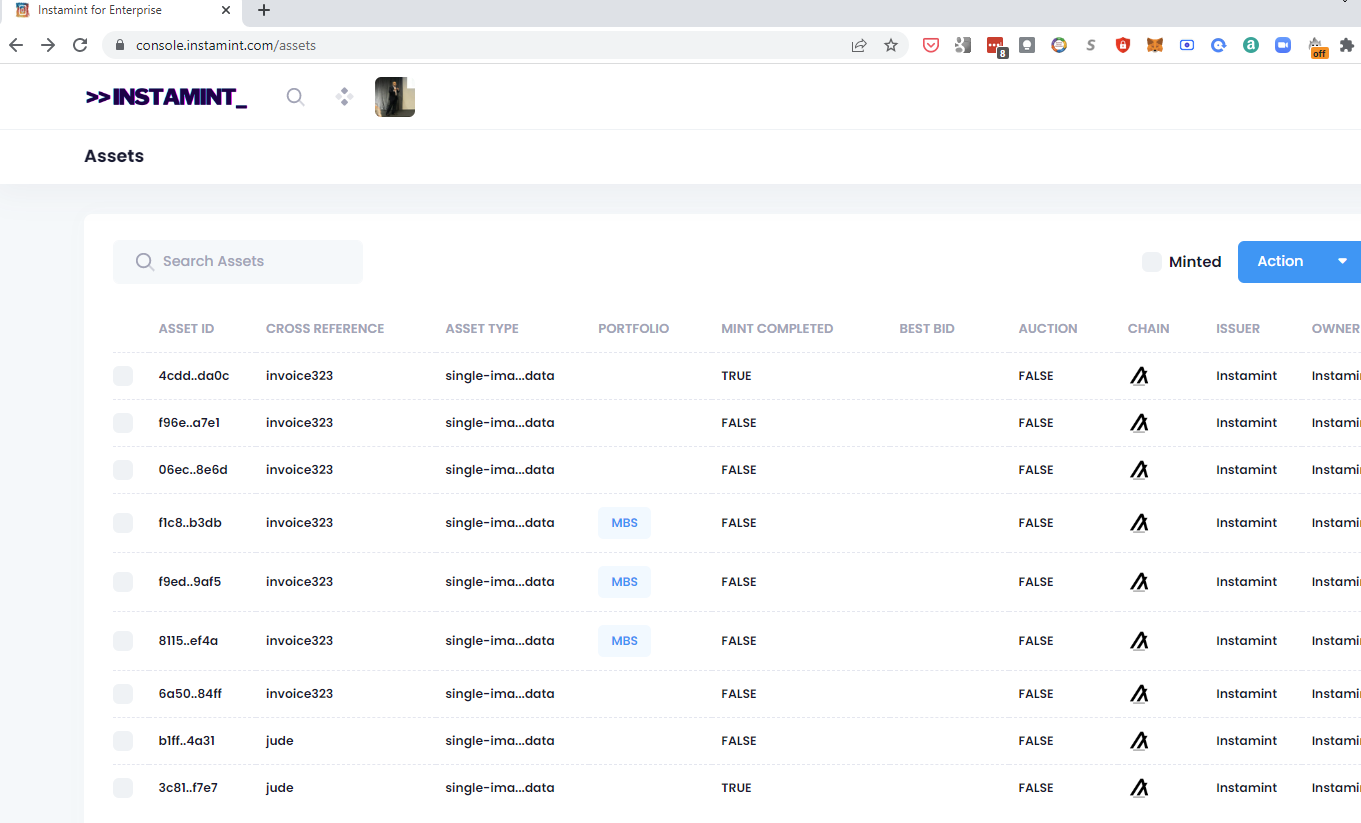Image resolution: width=1361 pixels, height=823 pixels.
Task: Click Algorand chain icon for asset f1c8..b3db
Action: click(1139, 523)
